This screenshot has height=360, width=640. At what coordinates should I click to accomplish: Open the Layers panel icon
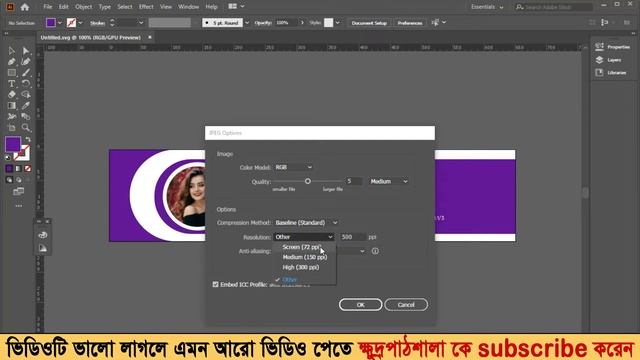click(599, 60)
